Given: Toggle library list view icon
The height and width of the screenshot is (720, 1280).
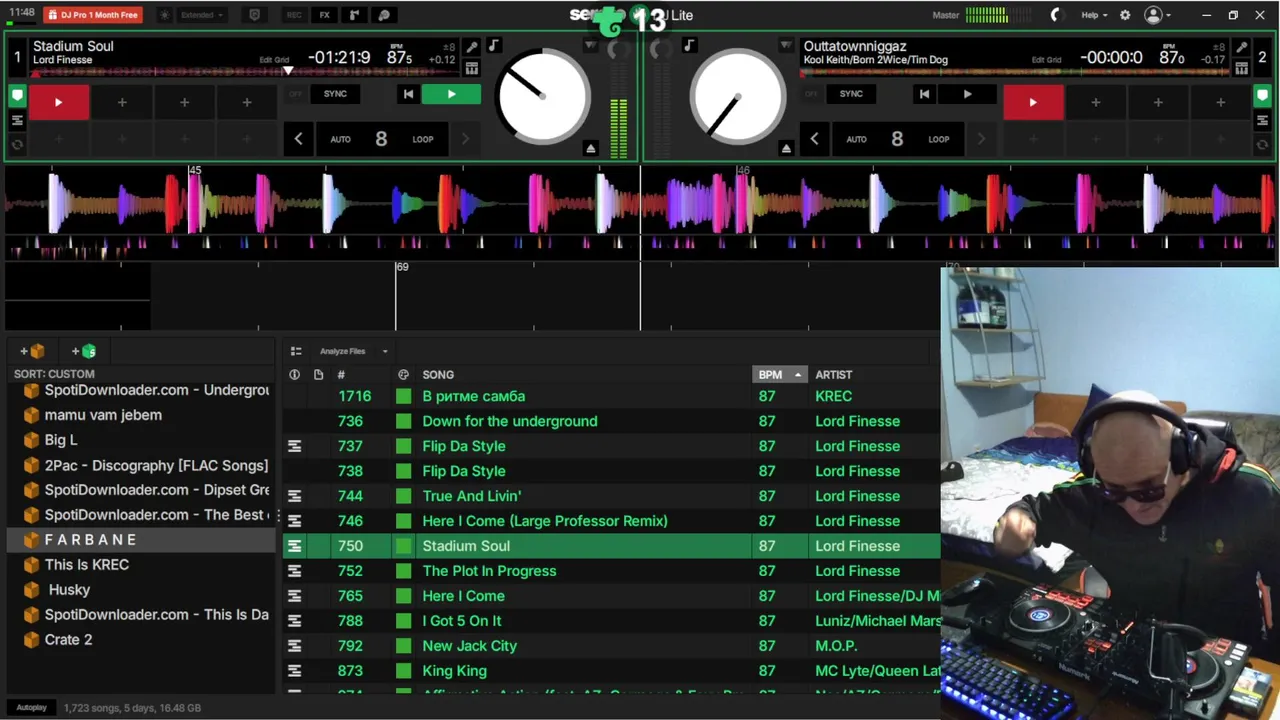Looking at the screenshot, I should click(x=296, y=351).
